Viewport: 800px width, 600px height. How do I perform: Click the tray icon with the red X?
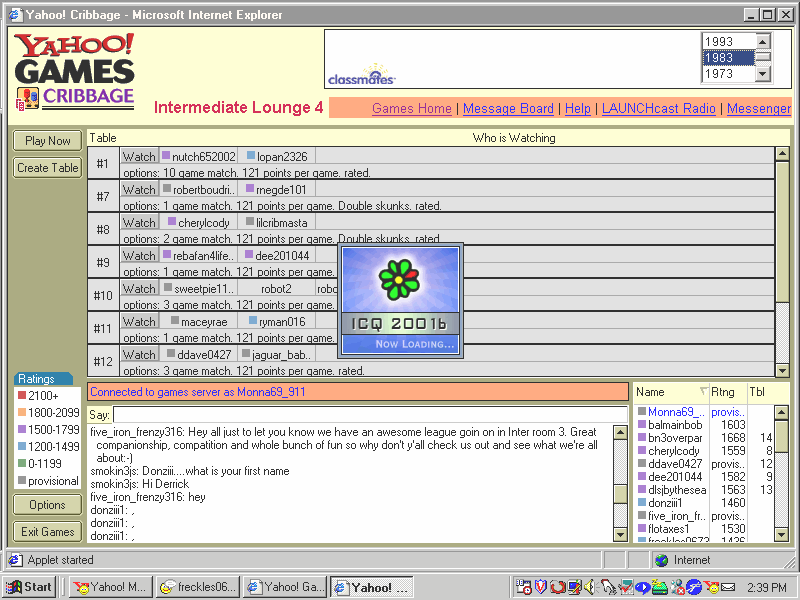coord(677,587)
